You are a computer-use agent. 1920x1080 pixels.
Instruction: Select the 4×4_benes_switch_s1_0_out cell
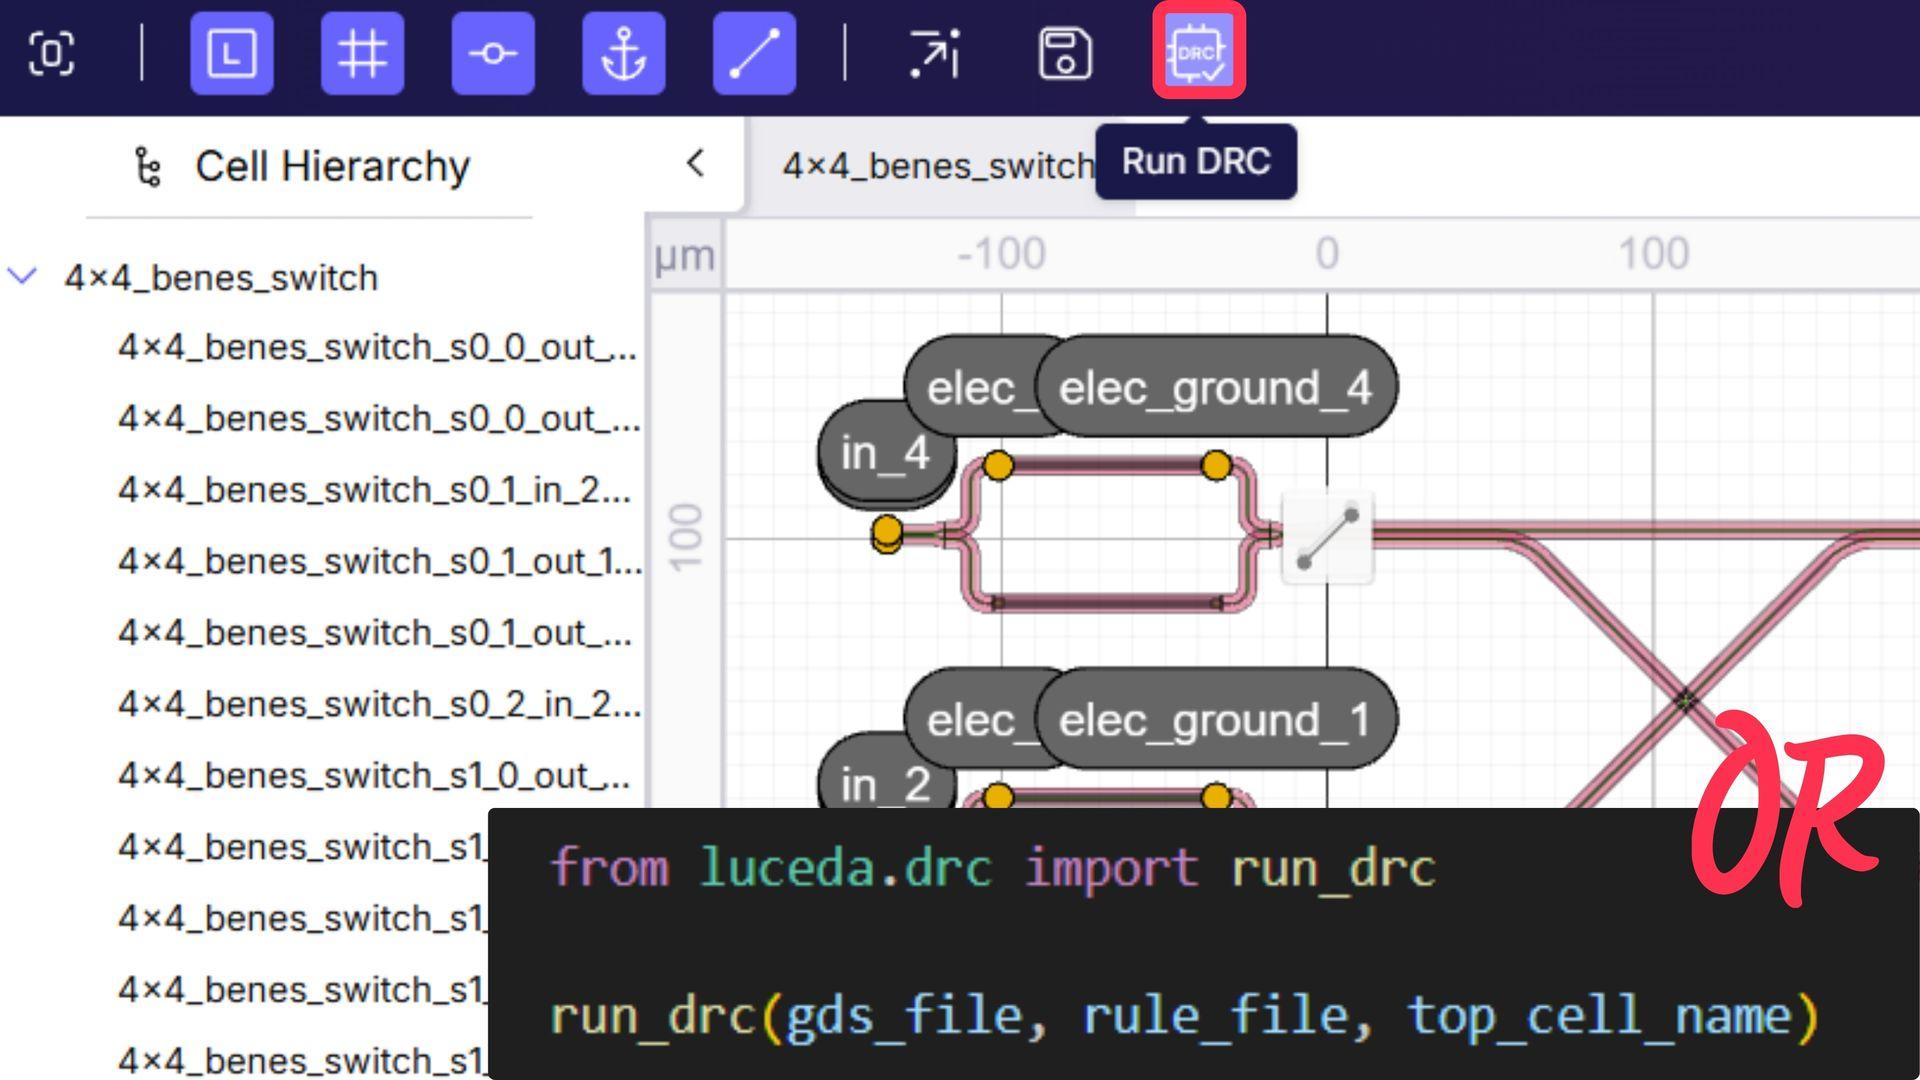click(374, 775)
